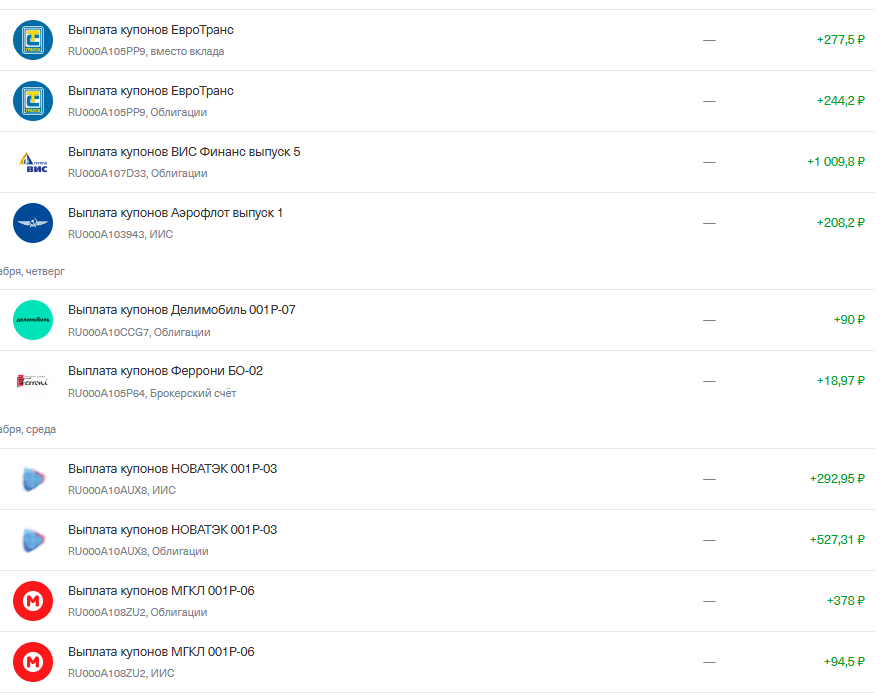
Task: Click the Феррони company logo
Action: point(32,381)
